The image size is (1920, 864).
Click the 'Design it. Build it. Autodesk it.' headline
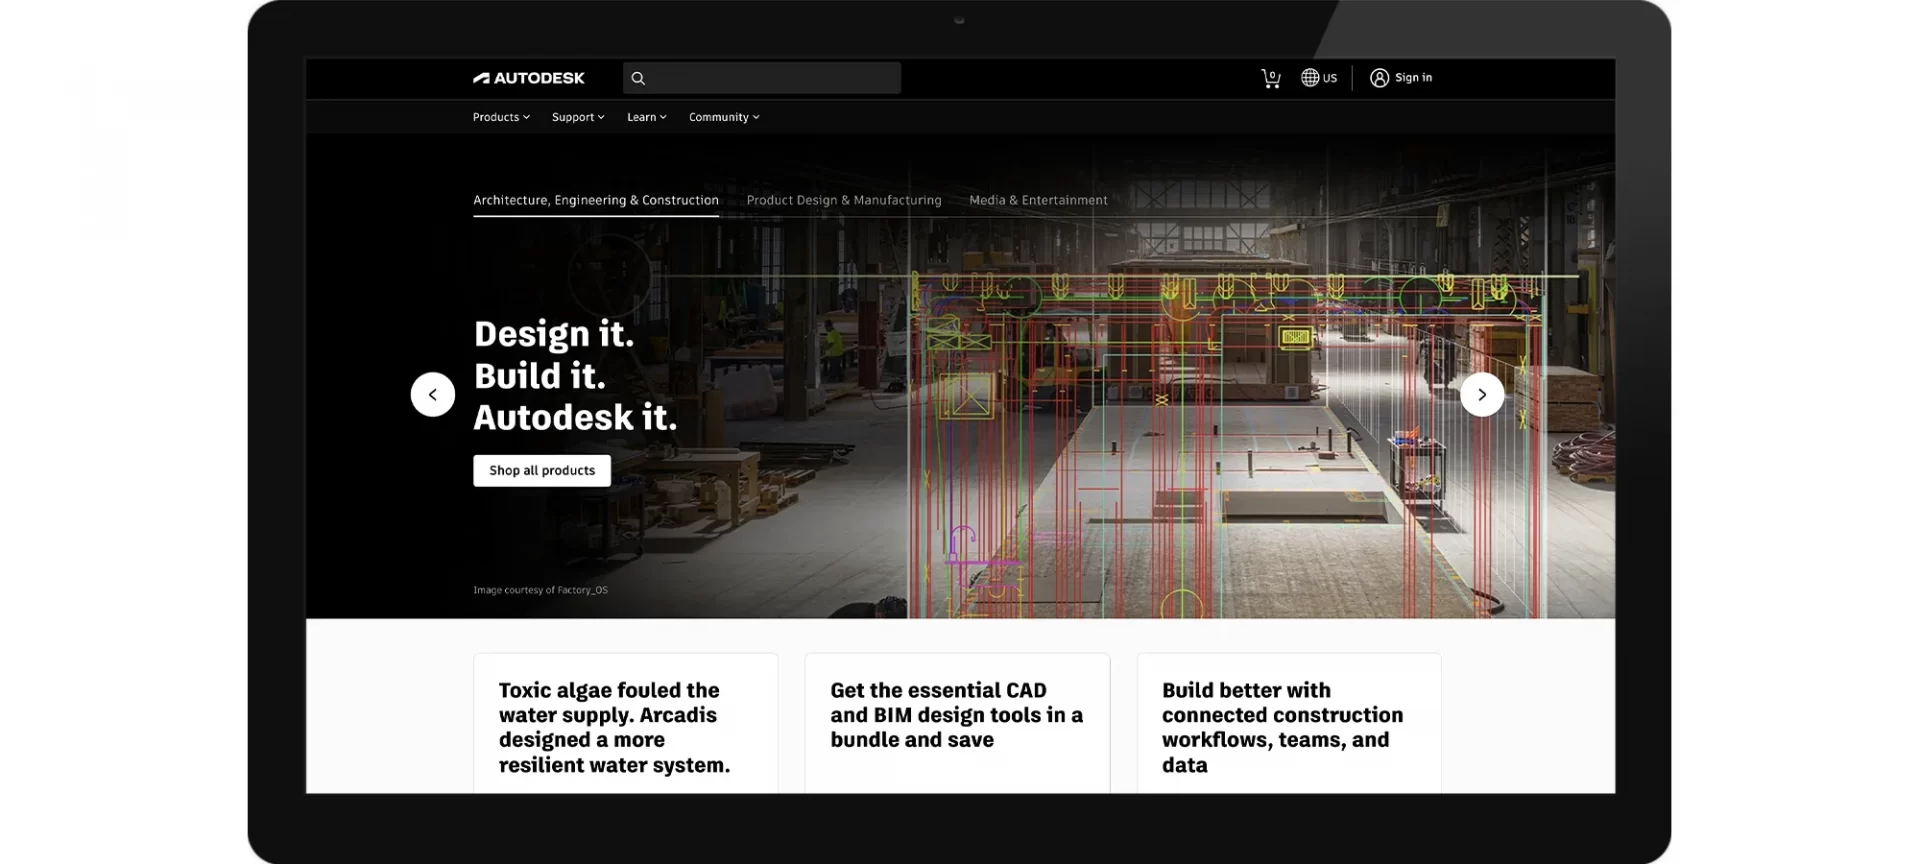pyautogui.click(x=575, y=376)
